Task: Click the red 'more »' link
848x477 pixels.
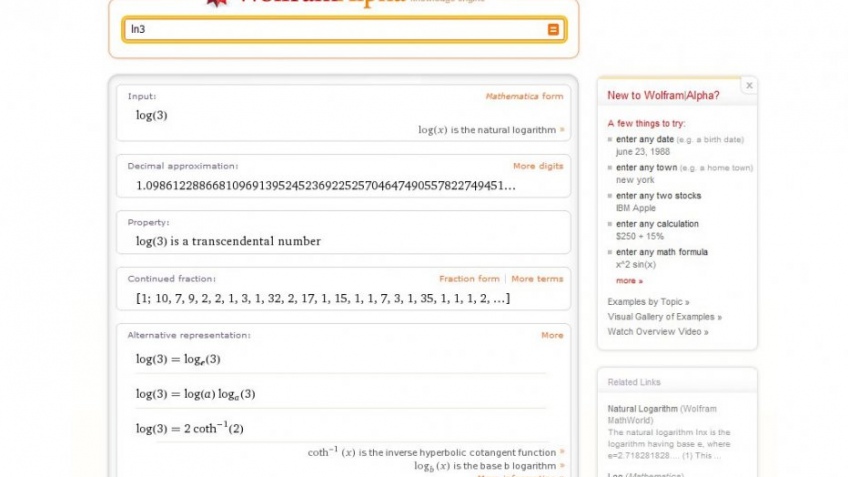Action: (x=629, y=281)
